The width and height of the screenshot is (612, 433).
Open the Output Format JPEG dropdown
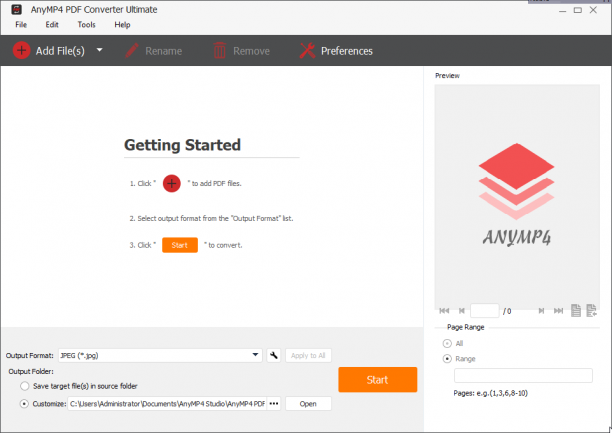[x=160, y=355]
